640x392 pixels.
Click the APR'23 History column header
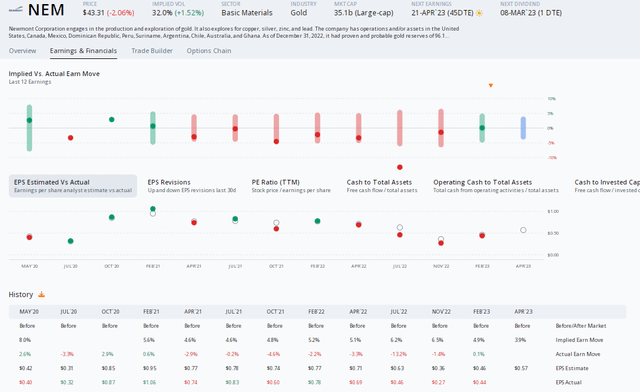[x=523, y=312]
